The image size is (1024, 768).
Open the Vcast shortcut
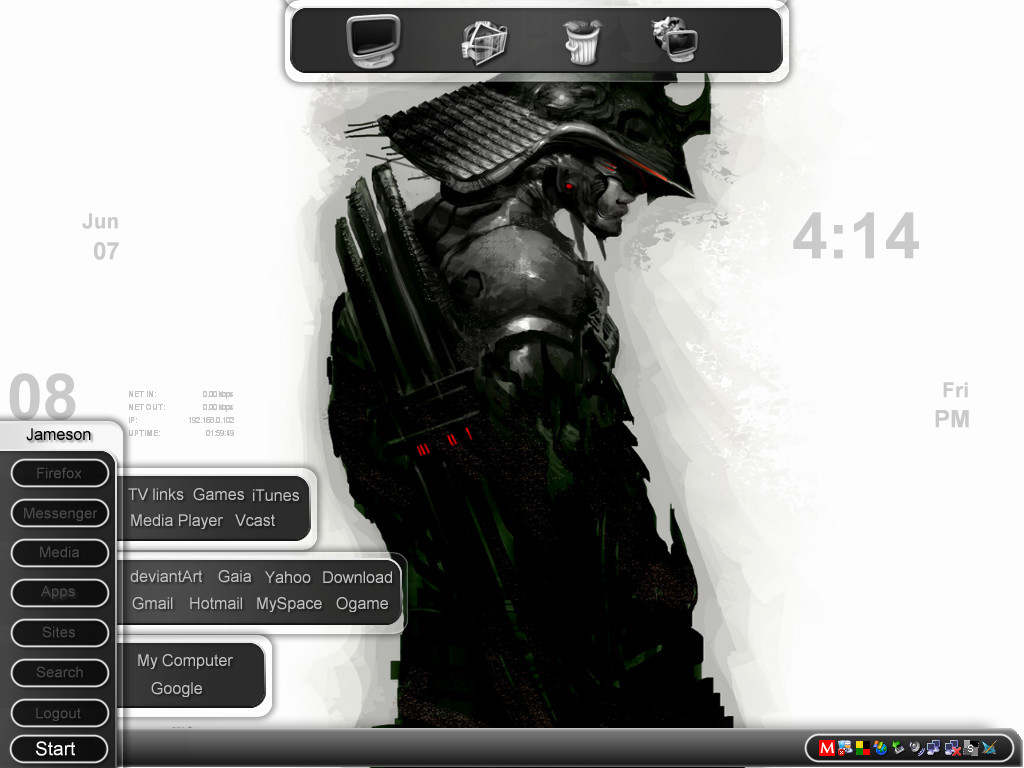click(255, 520)
